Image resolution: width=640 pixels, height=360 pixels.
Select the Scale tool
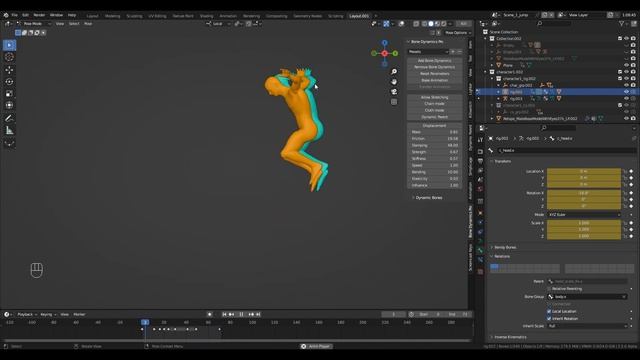coord(9,93)
